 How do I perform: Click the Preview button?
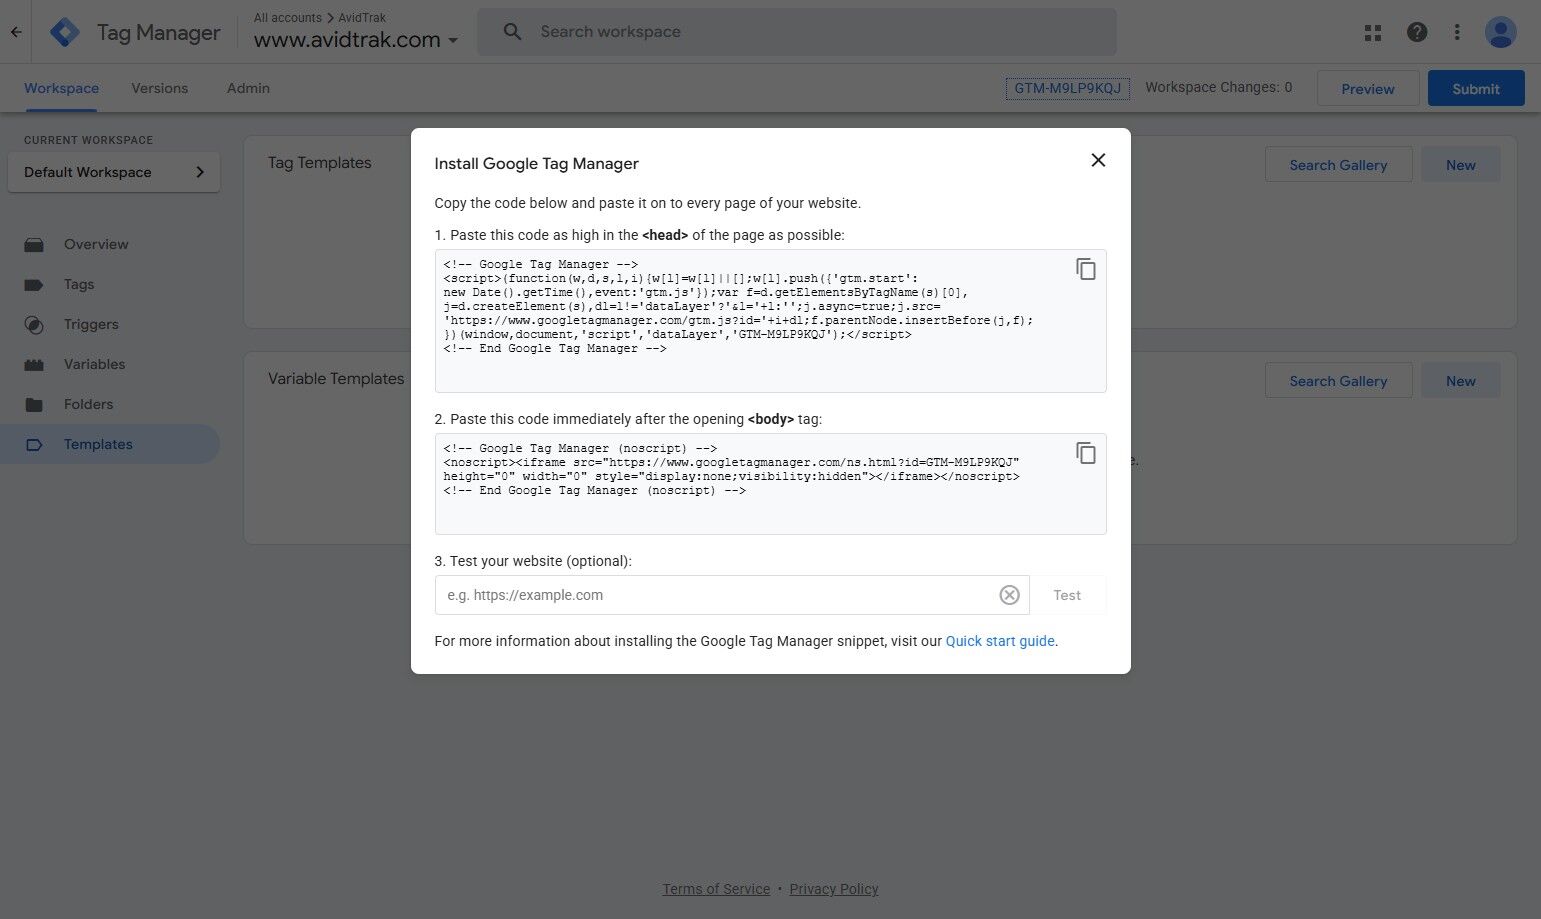1368,88
